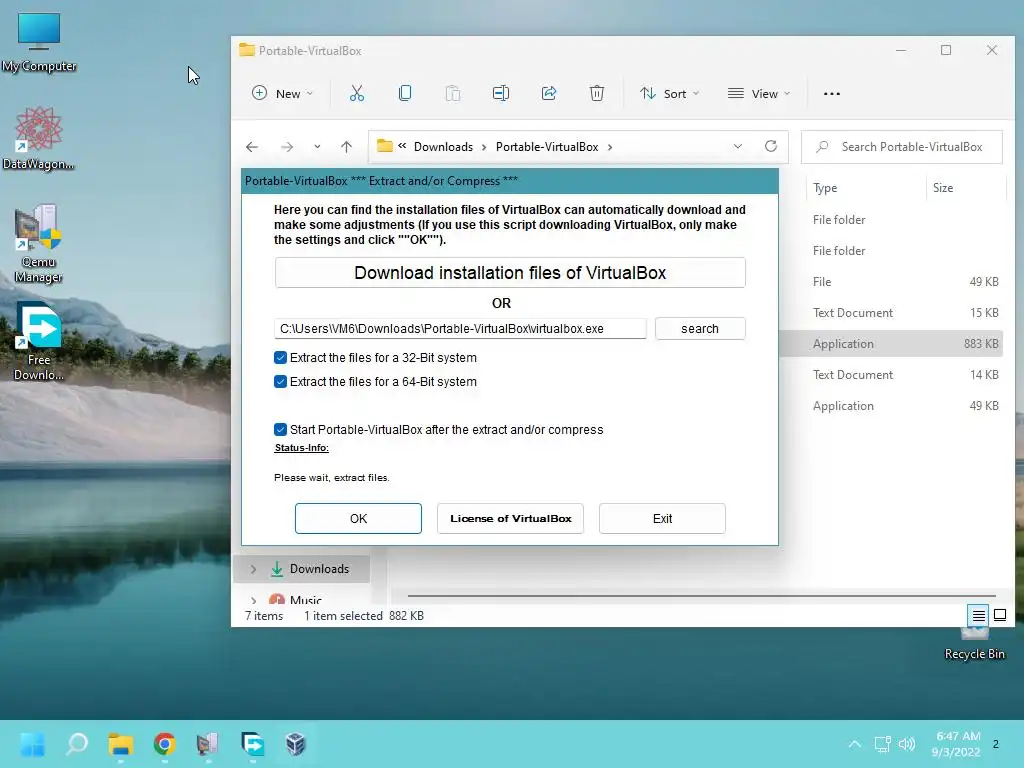Click the Paste icon in Explorer toolbar

pyautogui.click(x=453, y=93)
